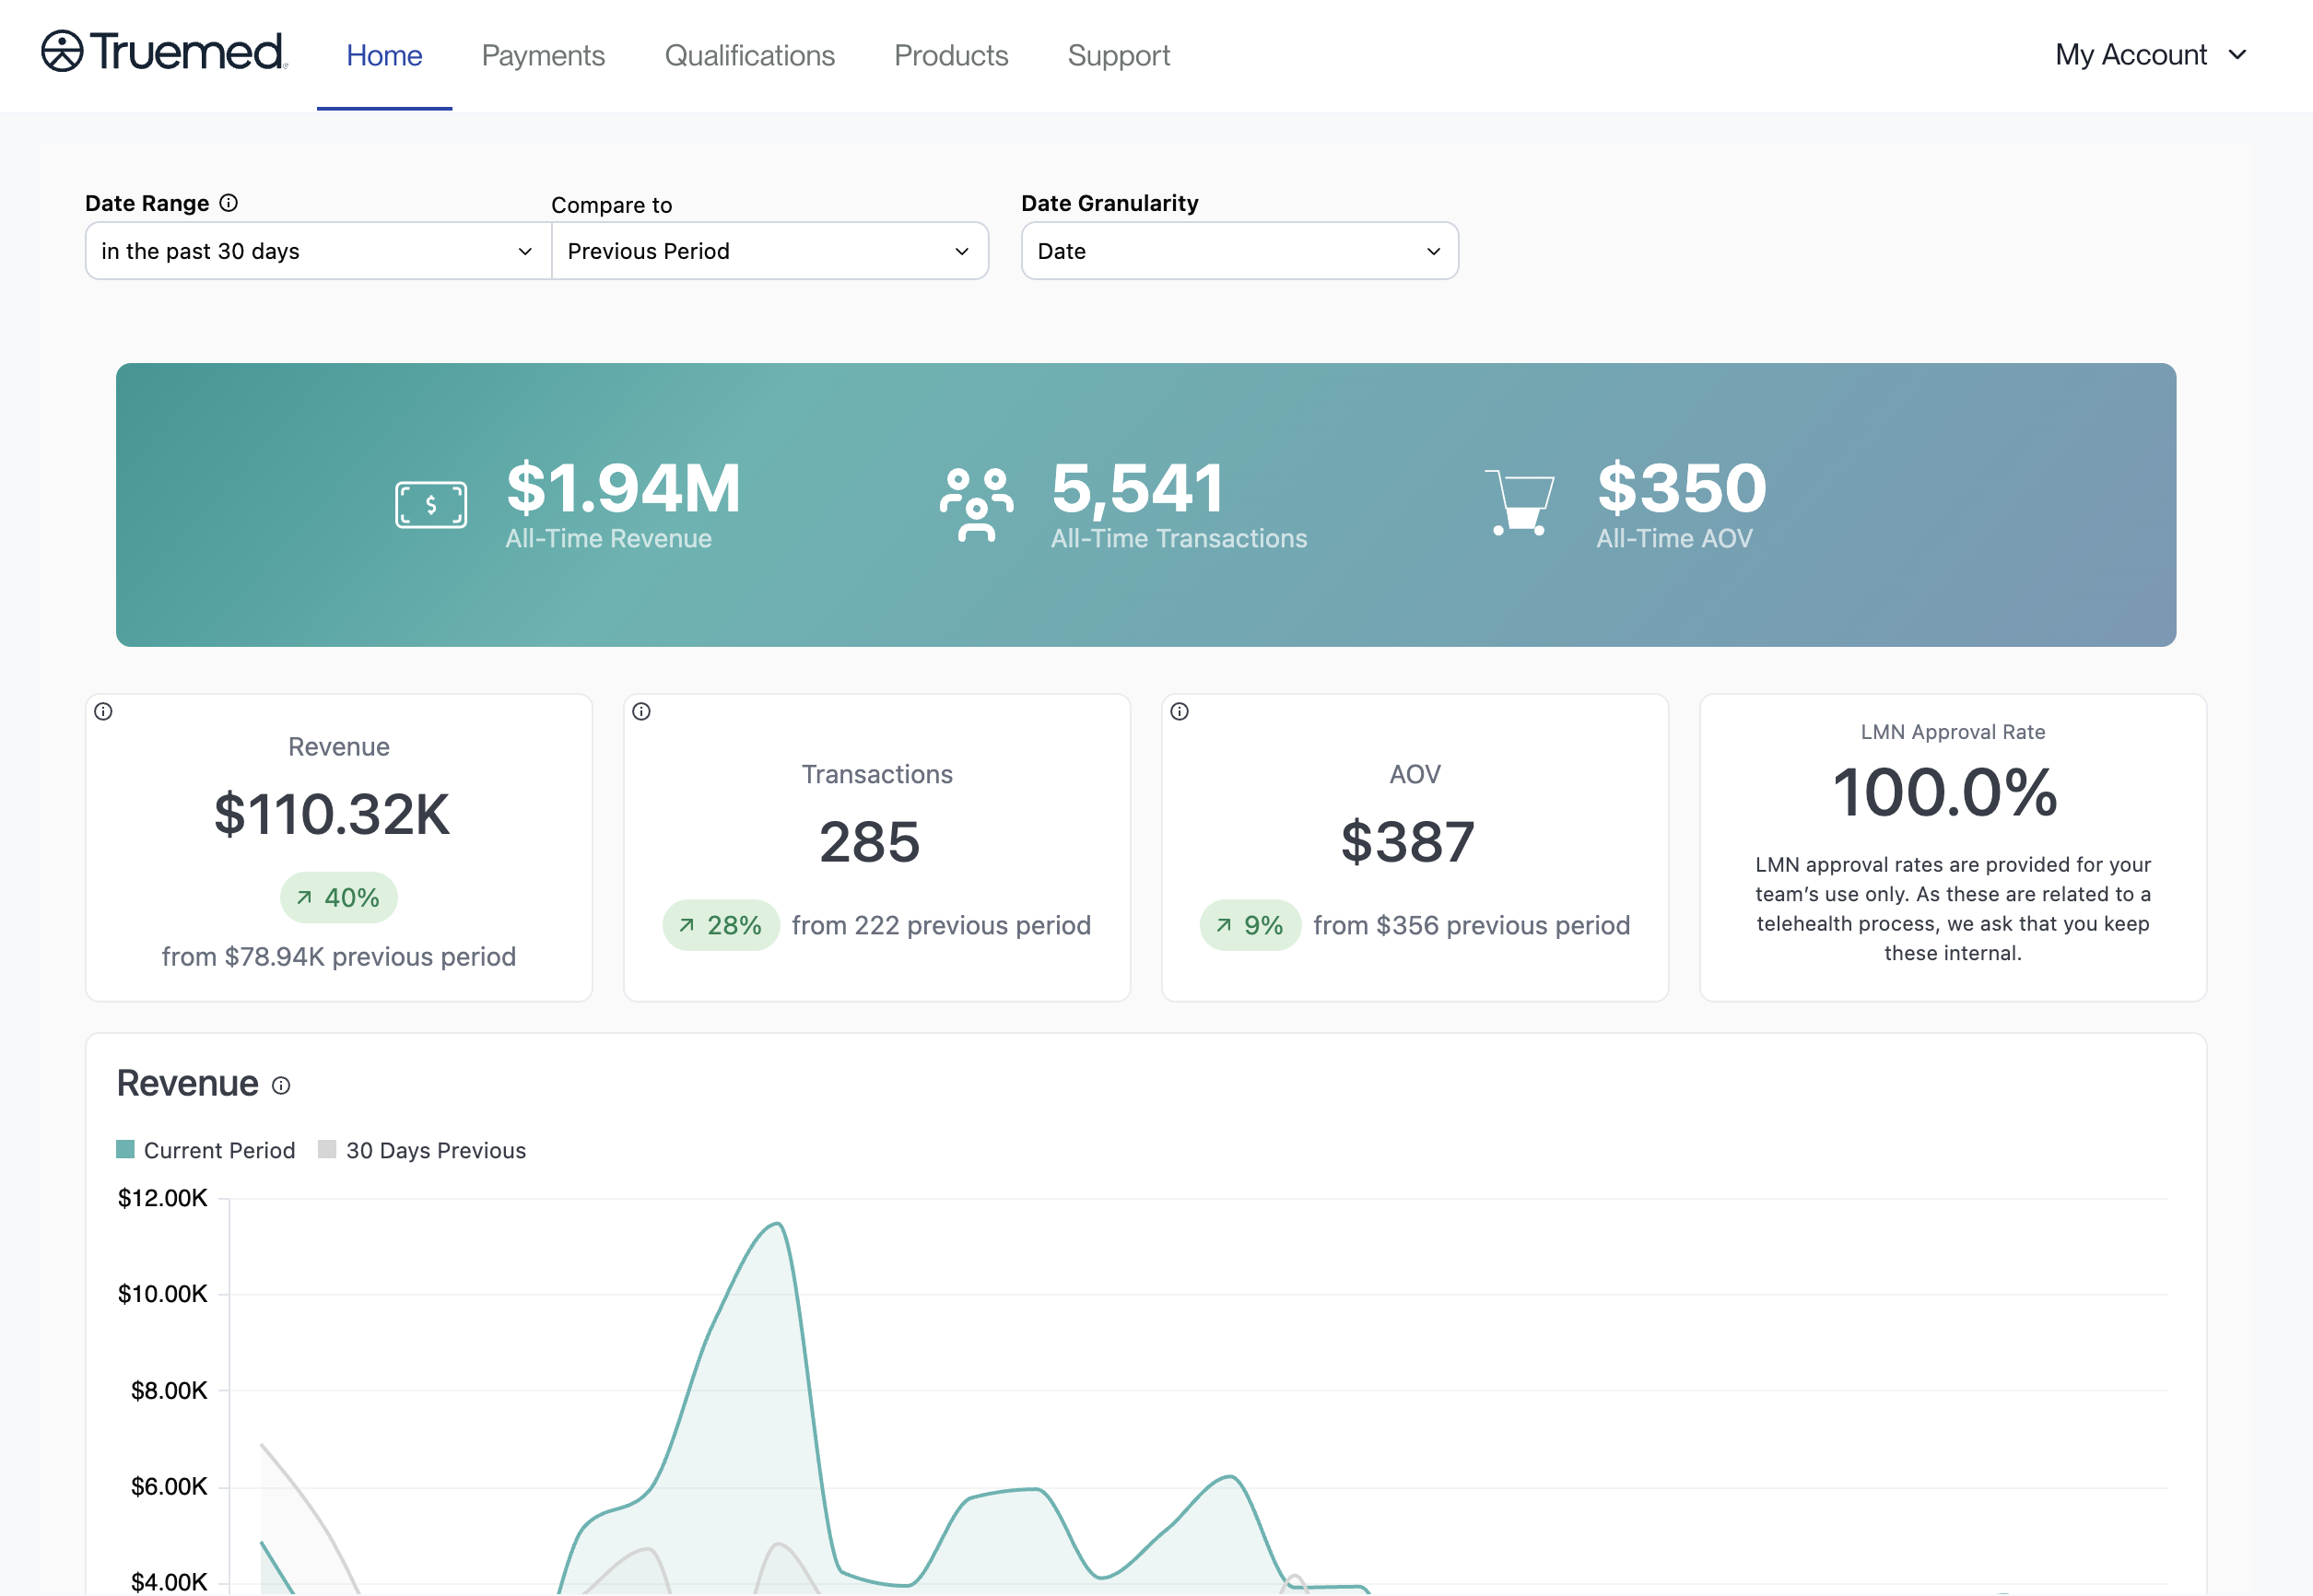
Task: Click the $10.00K axis label
Action: pyautogui.click(x=162, y=1294)
